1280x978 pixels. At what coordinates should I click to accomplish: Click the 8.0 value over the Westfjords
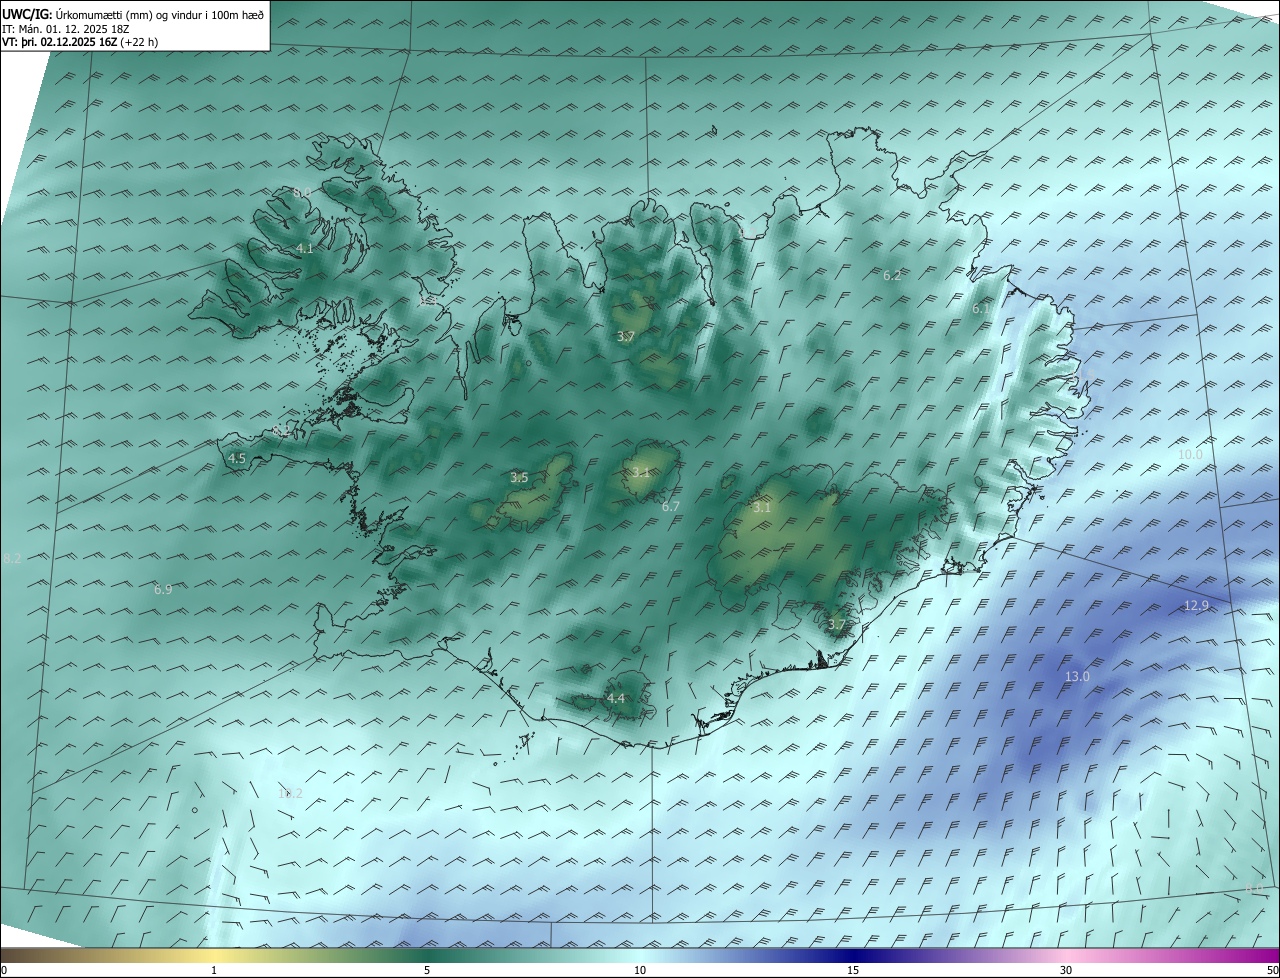pos(302,191)
